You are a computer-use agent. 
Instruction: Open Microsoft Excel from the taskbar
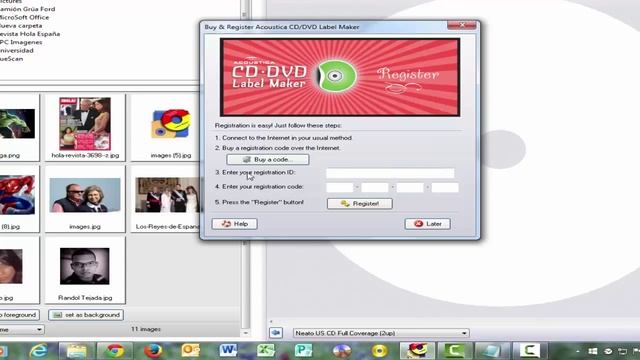266,351
